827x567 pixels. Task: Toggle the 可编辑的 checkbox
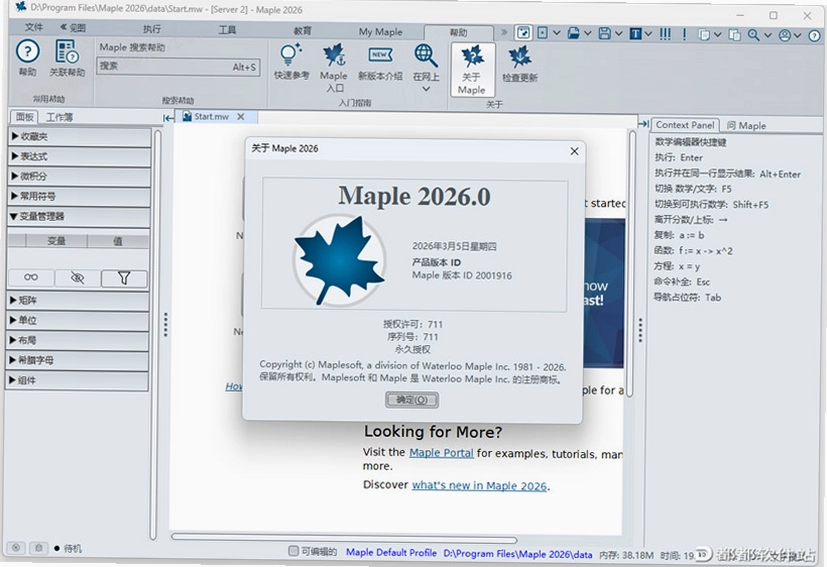[293, 551]
